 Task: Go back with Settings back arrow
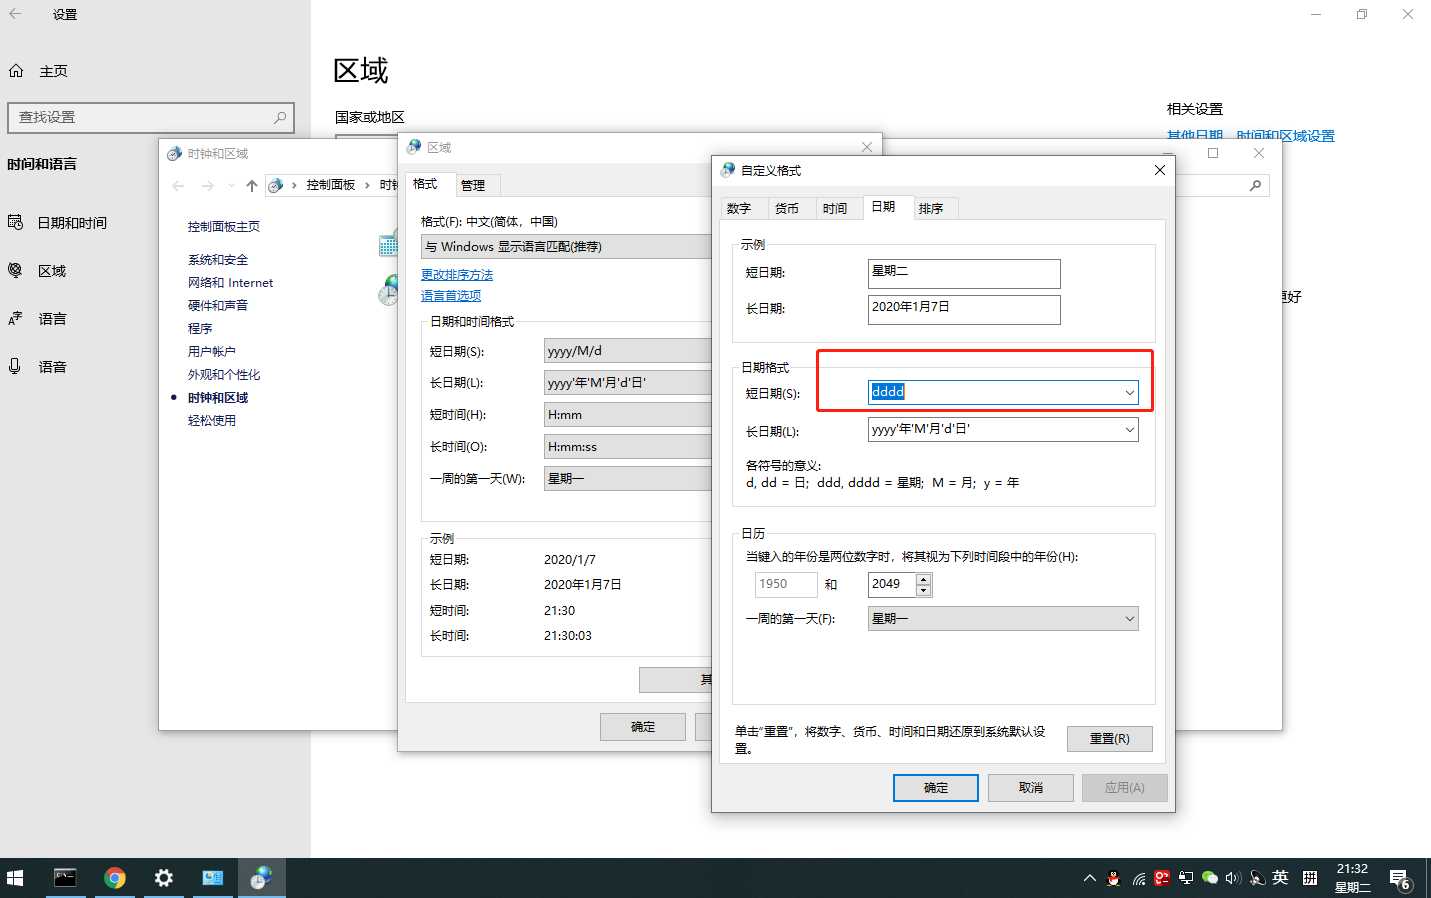pyautogui.click(x=15, y=14)
